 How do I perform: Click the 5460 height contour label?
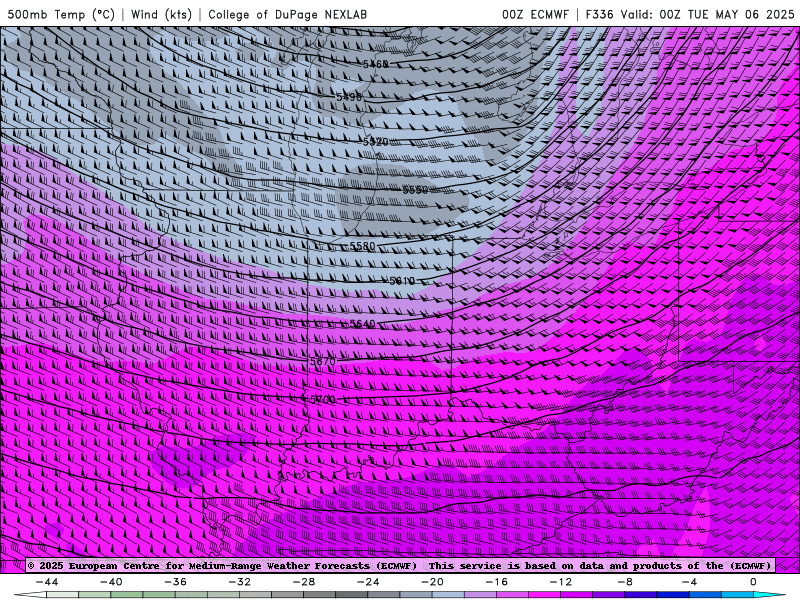pyautogui.click(x=376, y=64)
